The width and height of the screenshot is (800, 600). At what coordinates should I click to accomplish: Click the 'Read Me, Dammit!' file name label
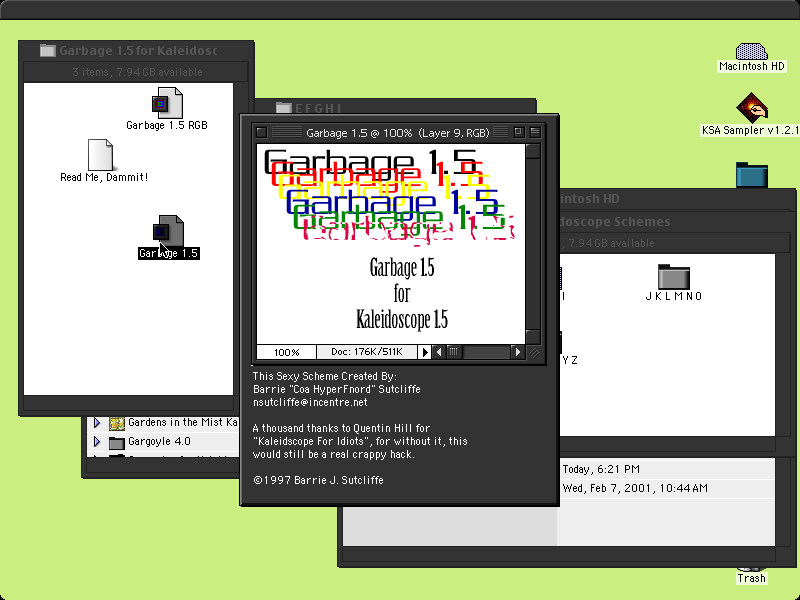pyautogui.click(x=104, y=178)
